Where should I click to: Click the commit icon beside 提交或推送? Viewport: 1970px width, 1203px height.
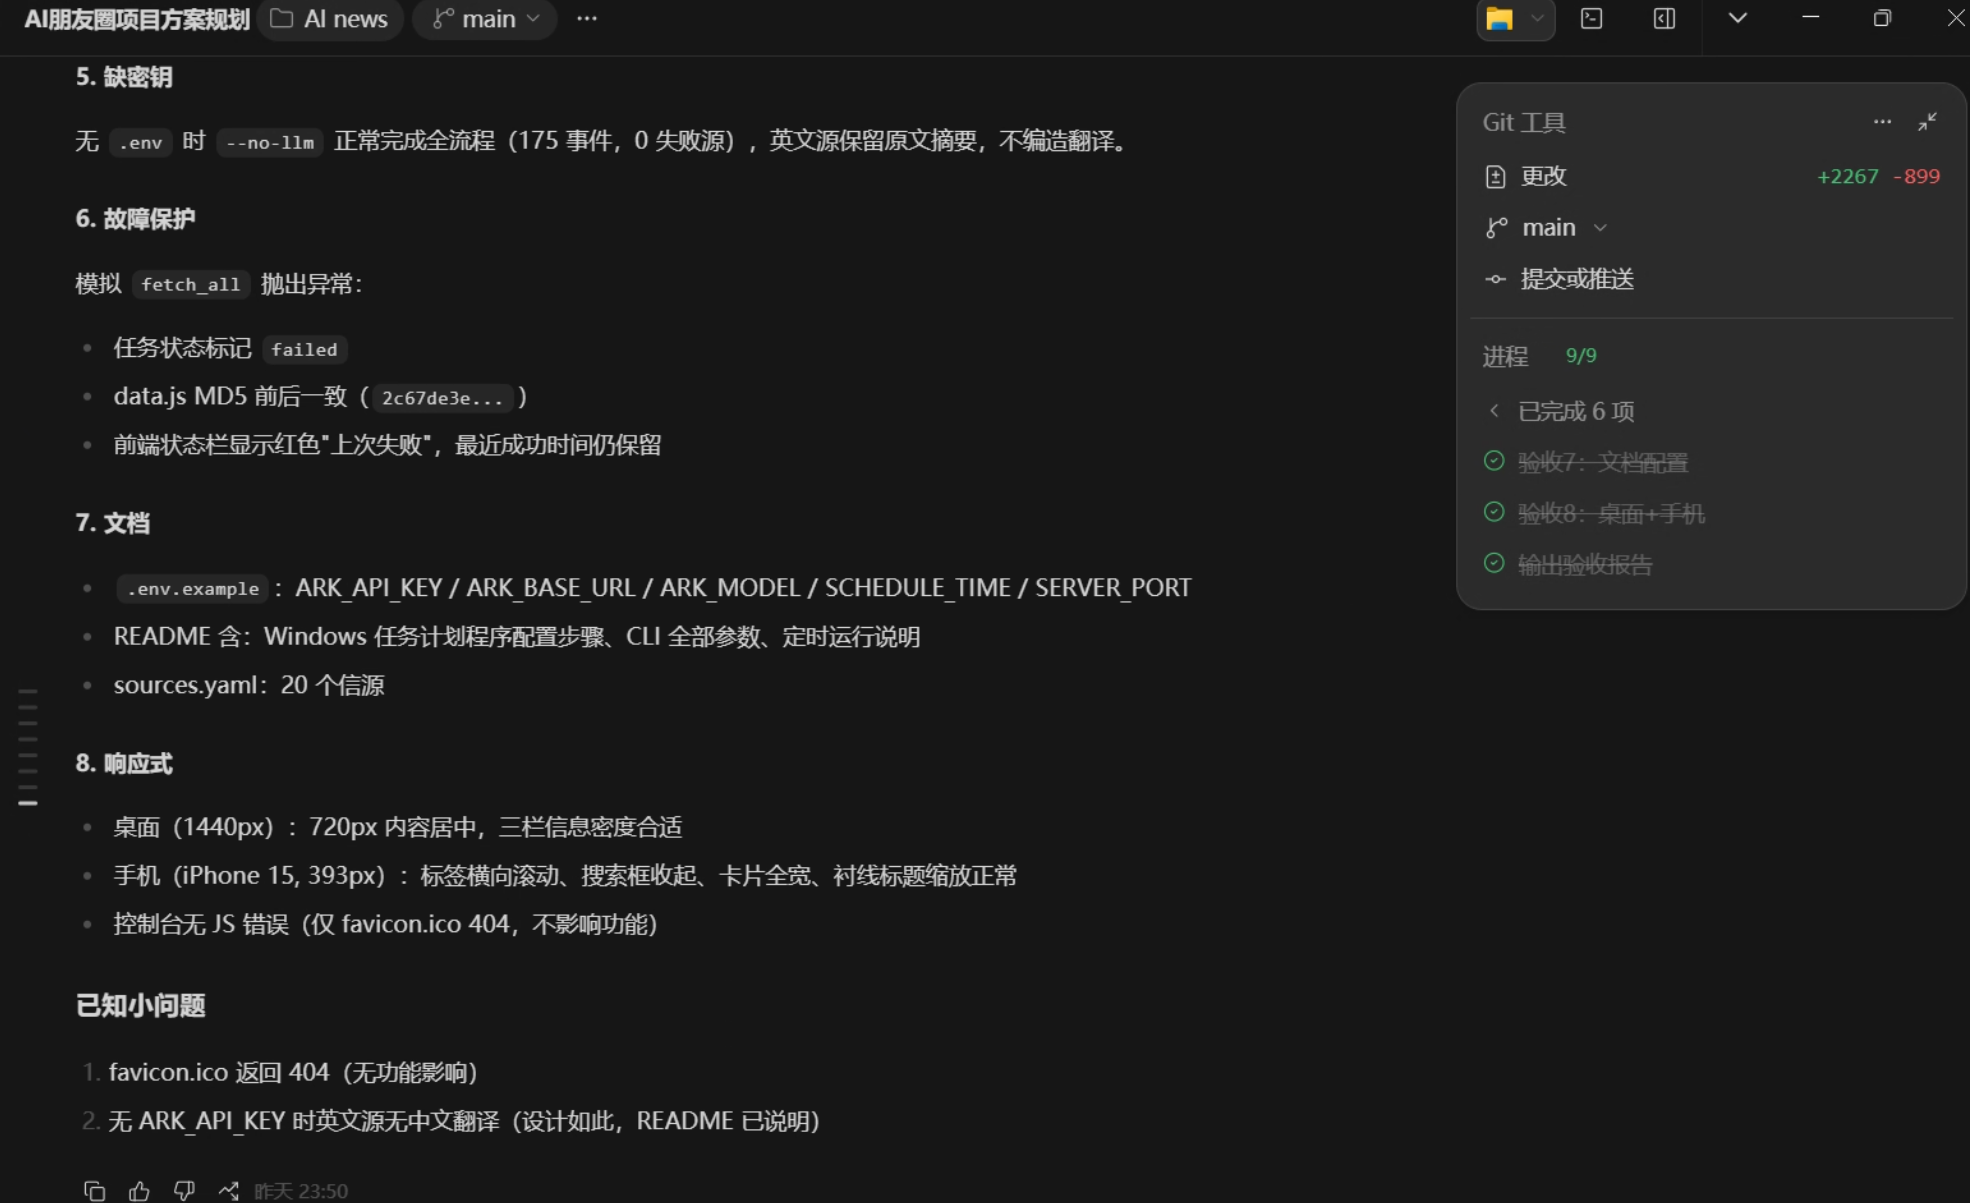click(x=1495, y=280)
